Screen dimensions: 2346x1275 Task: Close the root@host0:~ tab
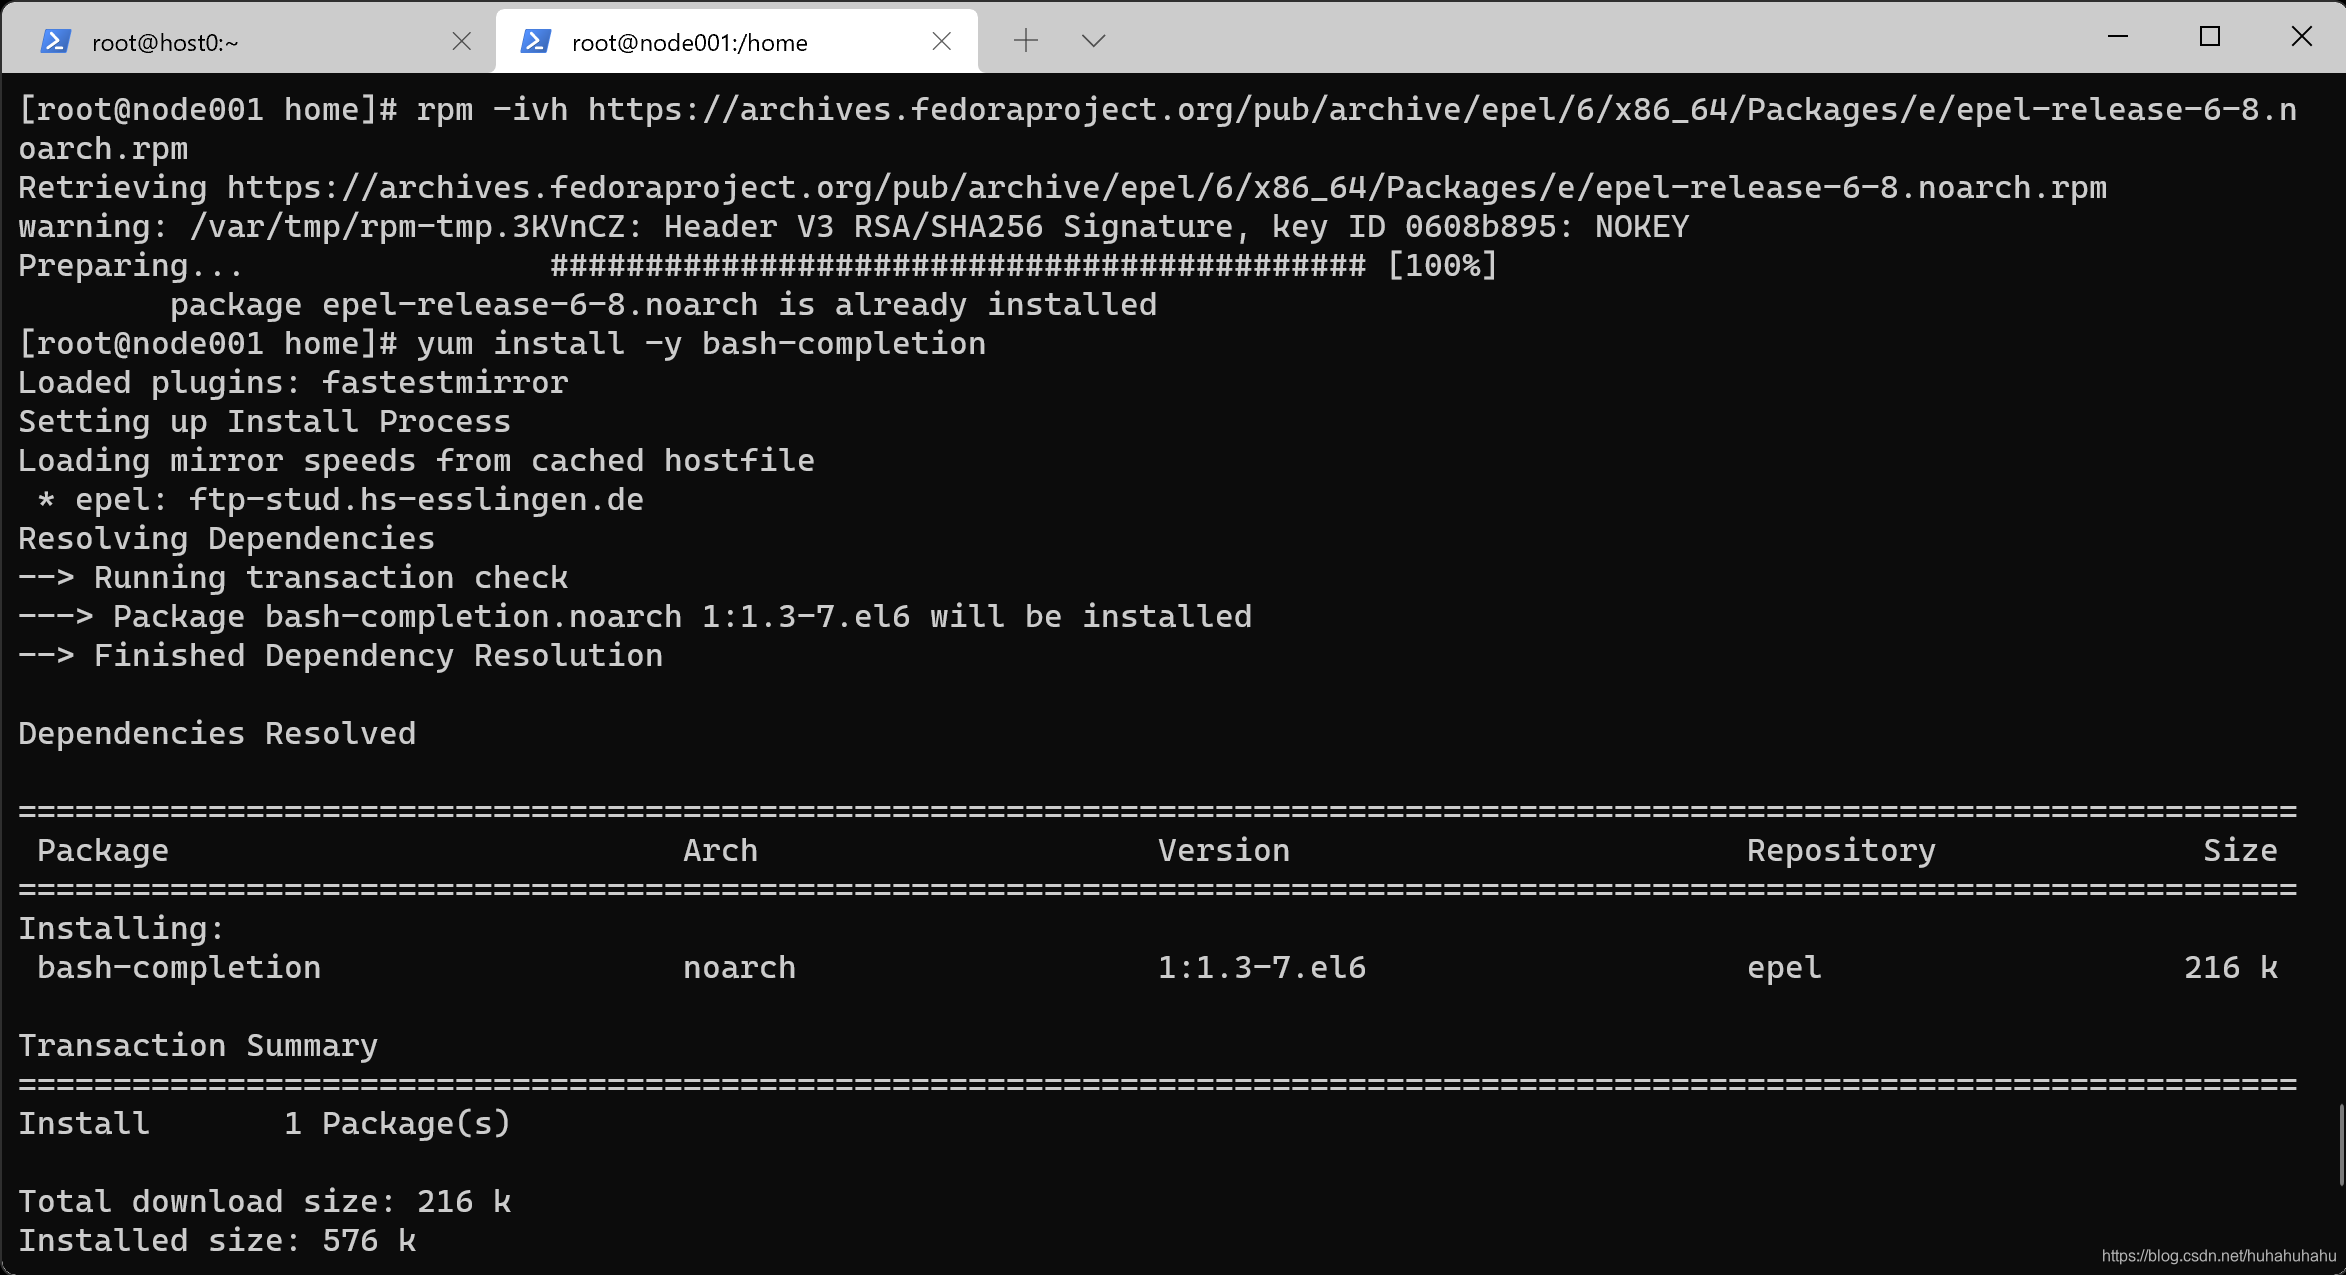(x=461, y=41)
